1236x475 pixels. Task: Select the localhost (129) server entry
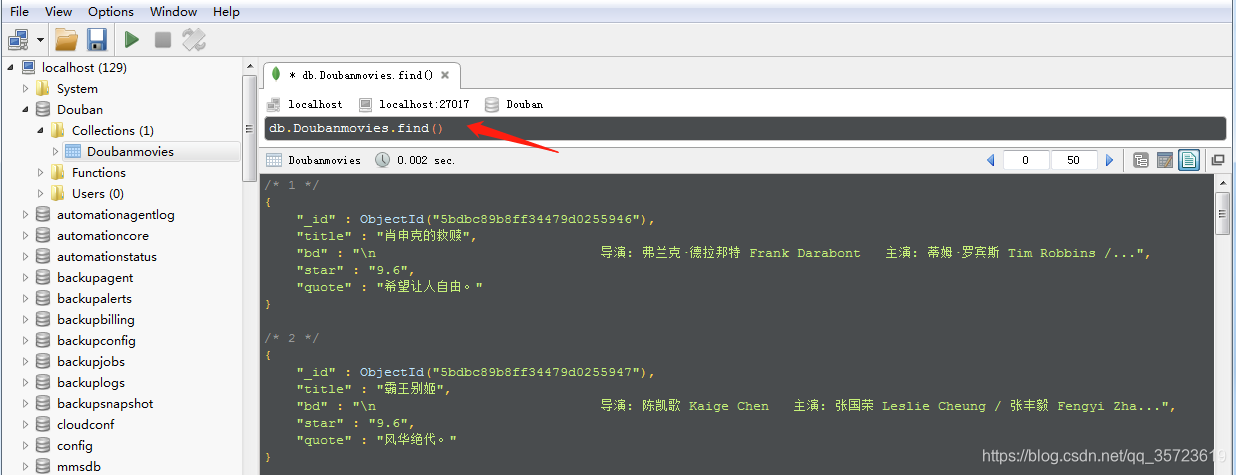pos(84,67)
